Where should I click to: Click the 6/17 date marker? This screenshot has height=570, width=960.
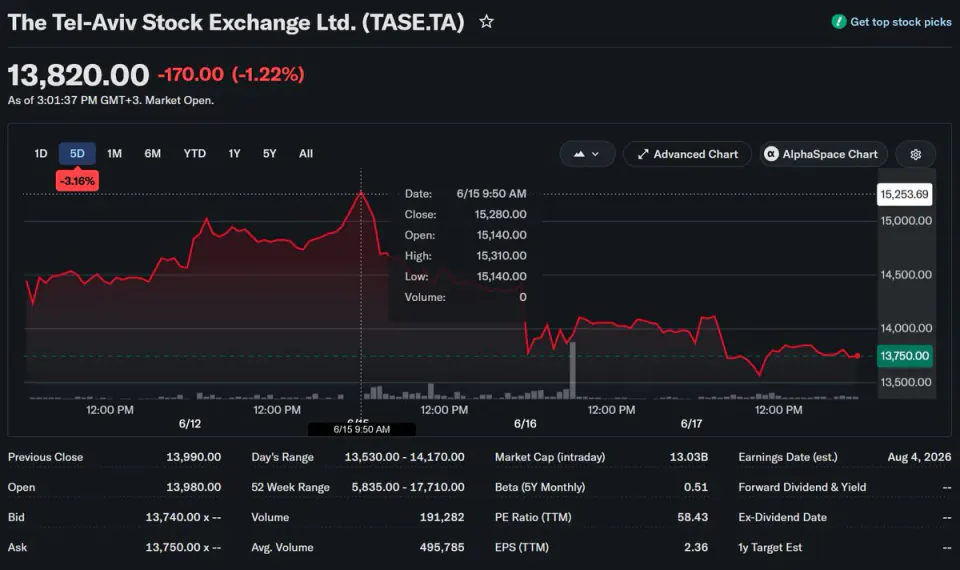691,424
